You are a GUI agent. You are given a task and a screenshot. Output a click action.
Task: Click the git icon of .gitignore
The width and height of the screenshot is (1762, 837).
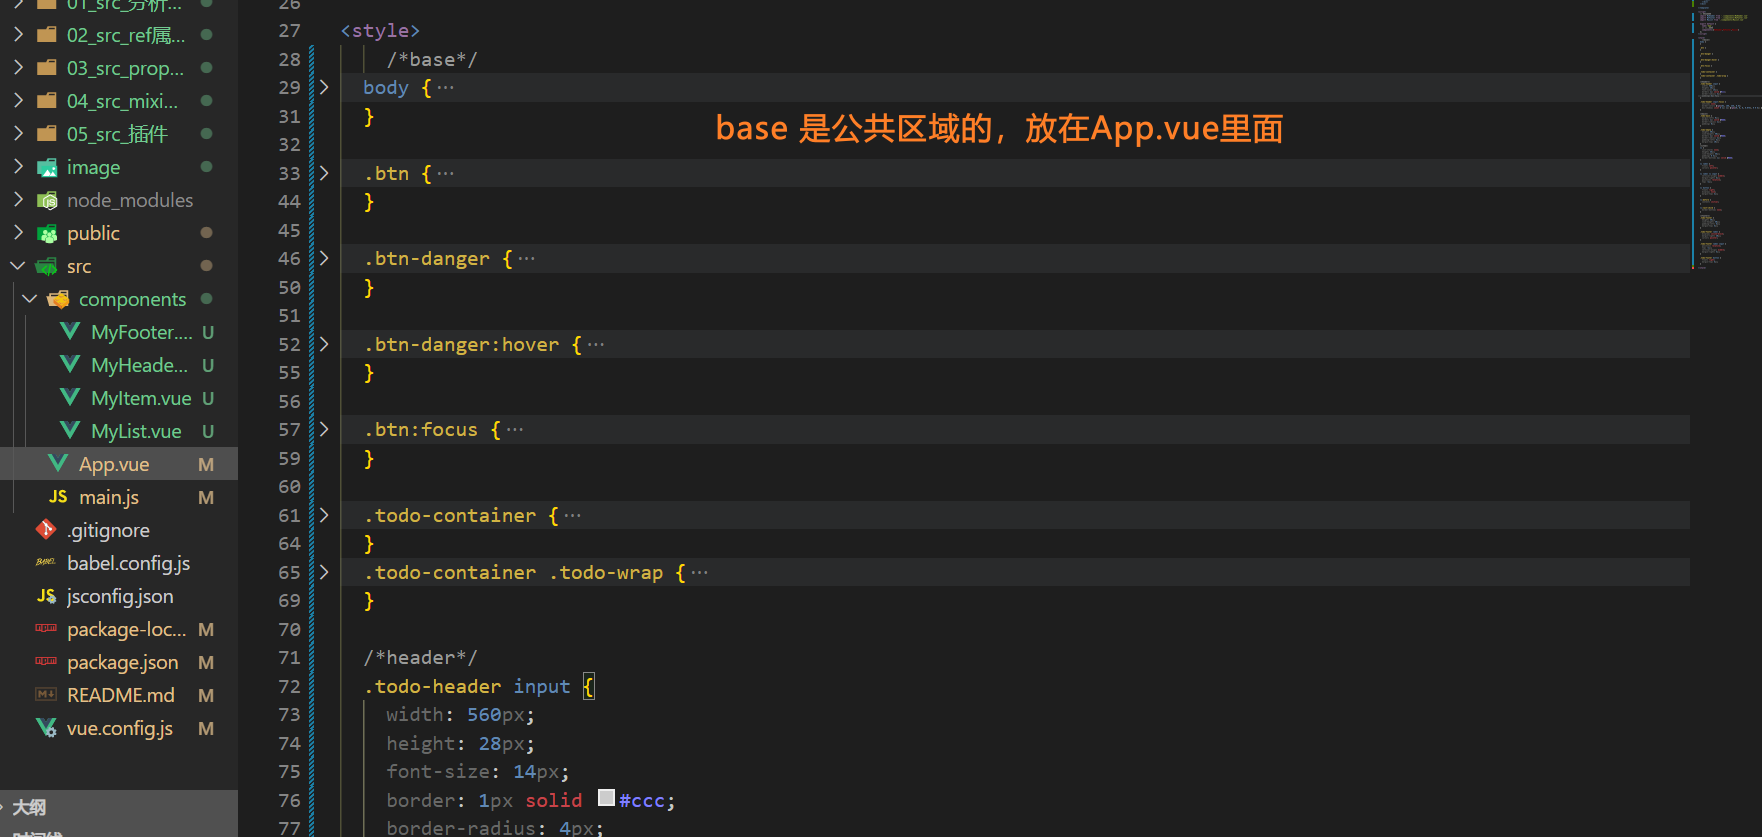click(46, 529)
